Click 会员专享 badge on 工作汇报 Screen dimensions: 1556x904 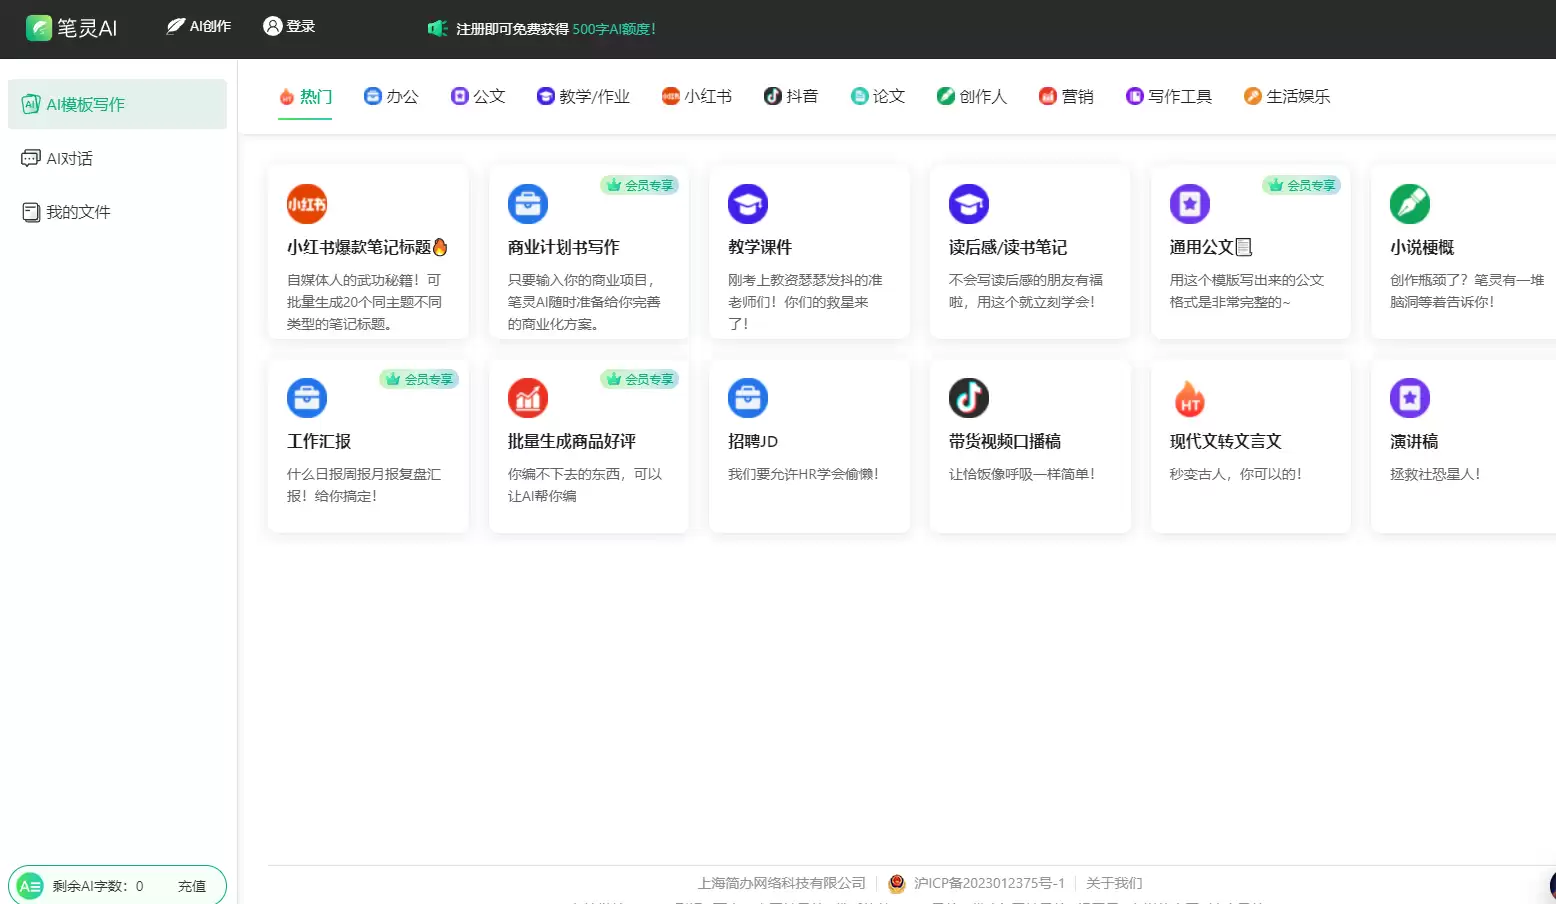pos(419,379)
